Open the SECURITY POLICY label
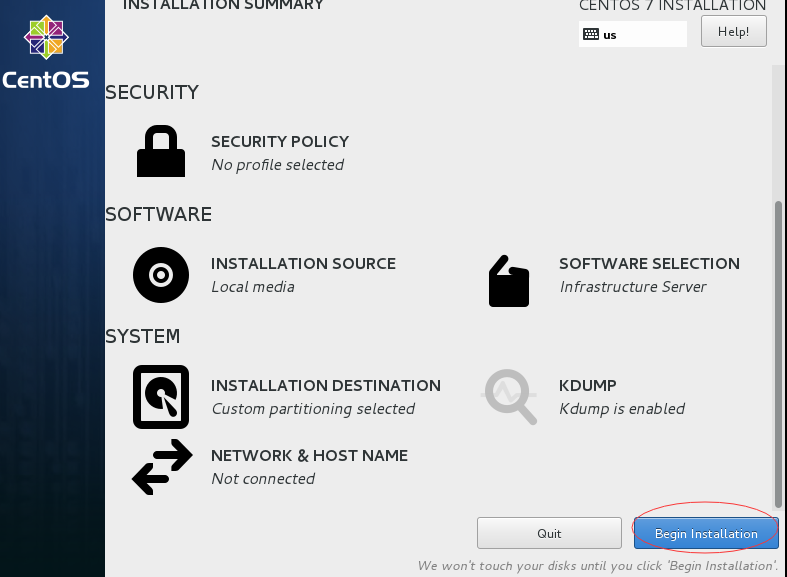 coord(280,141)
